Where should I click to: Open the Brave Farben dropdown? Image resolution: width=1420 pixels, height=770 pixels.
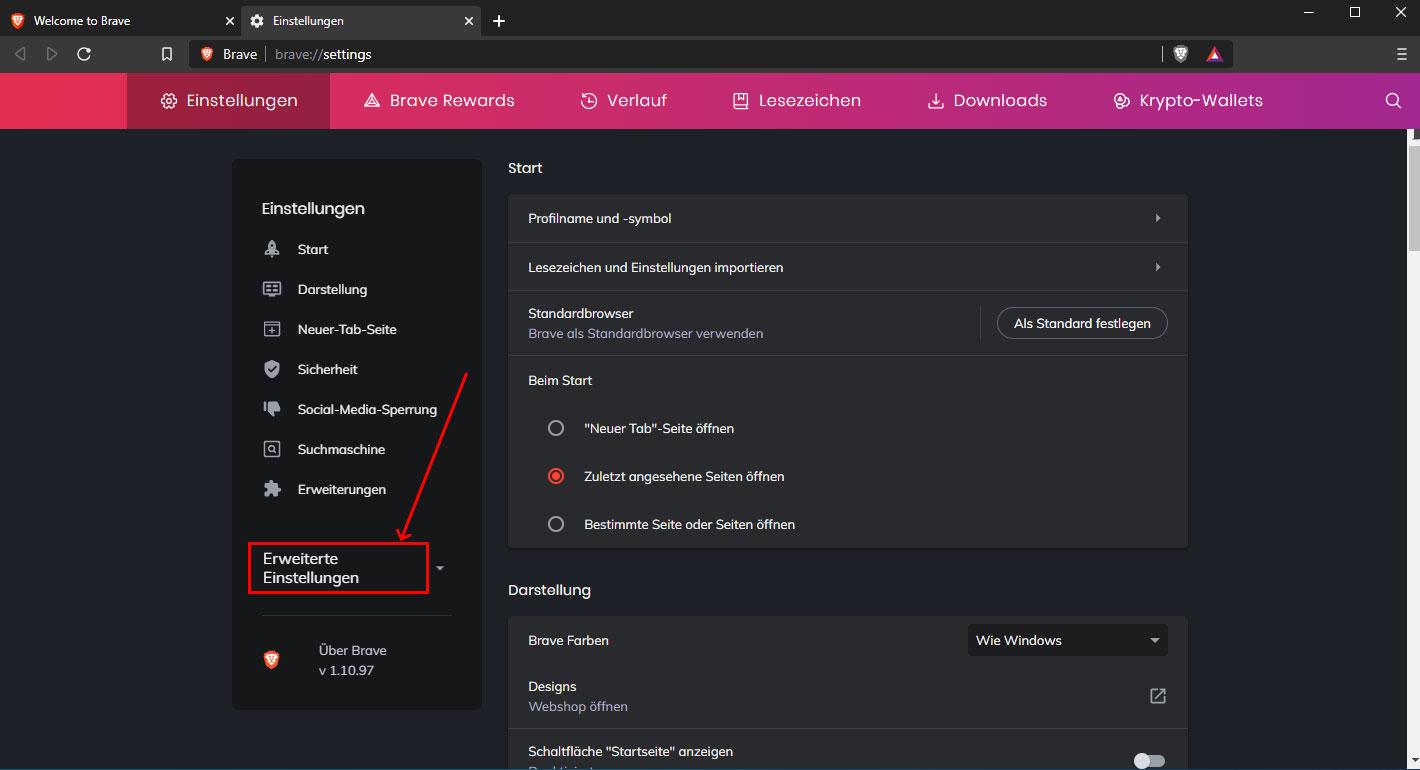point(1067,640)
